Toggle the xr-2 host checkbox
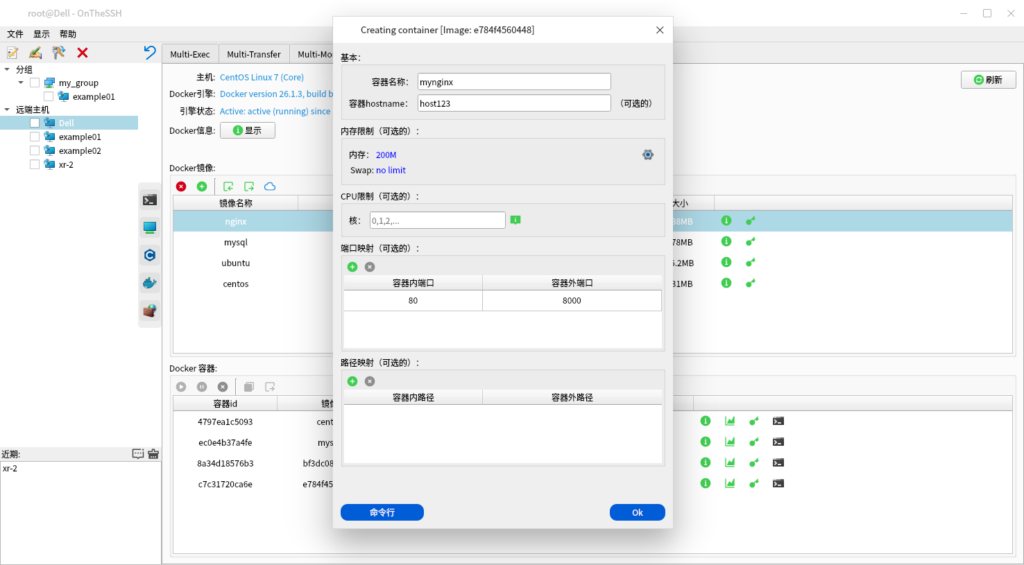 (x=35, y=165)
